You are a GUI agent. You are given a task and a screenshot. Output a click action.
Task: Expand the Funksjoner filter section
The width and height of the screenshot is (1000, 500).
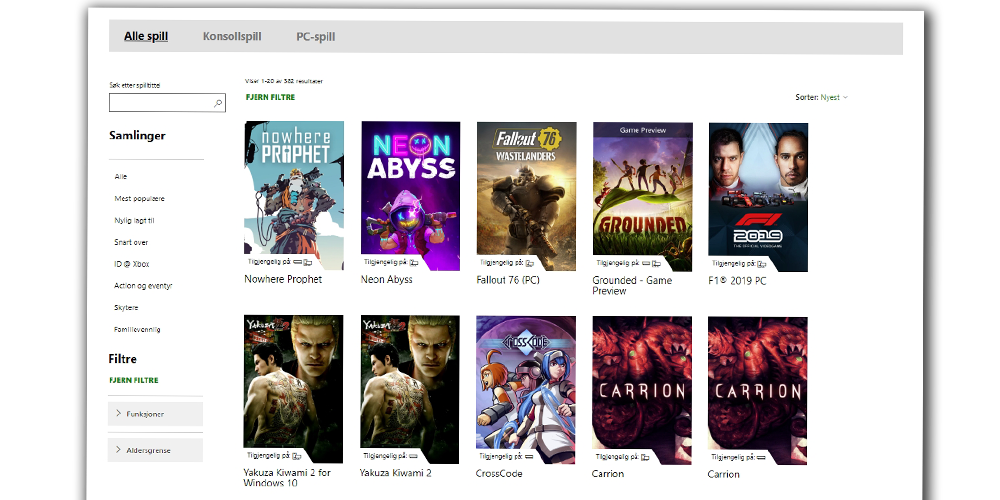coord(155,413)
